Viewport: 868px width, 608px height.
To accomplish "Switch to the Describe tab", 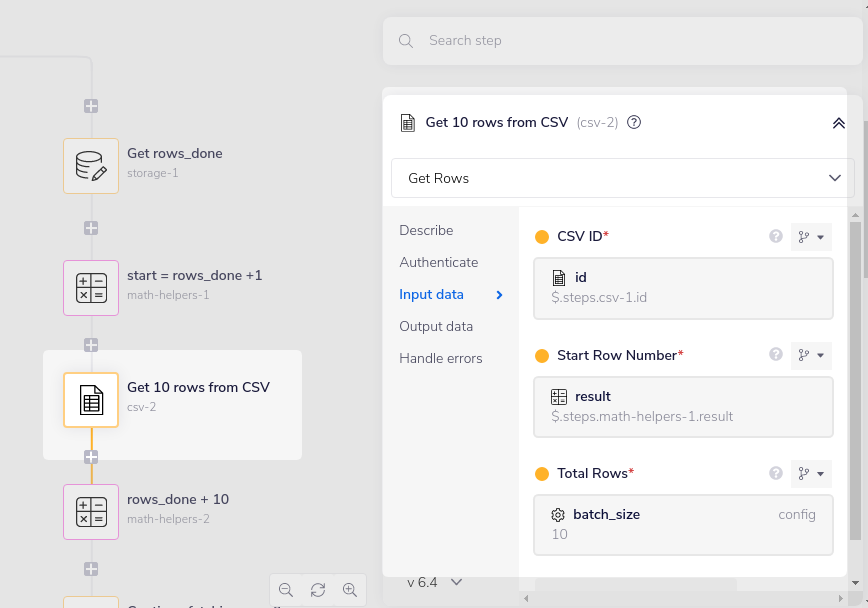I will [426, 230].
